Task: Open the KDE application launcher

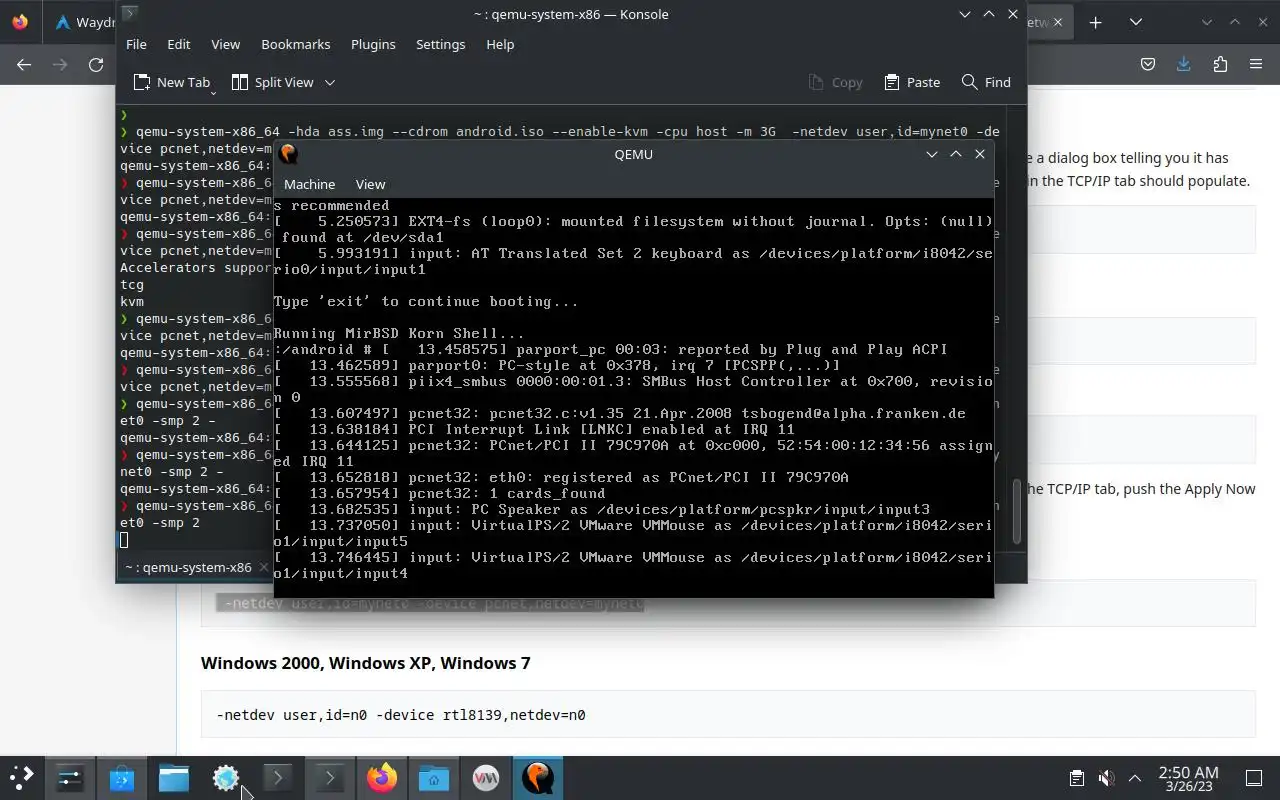Action: [x=22, y=777]
